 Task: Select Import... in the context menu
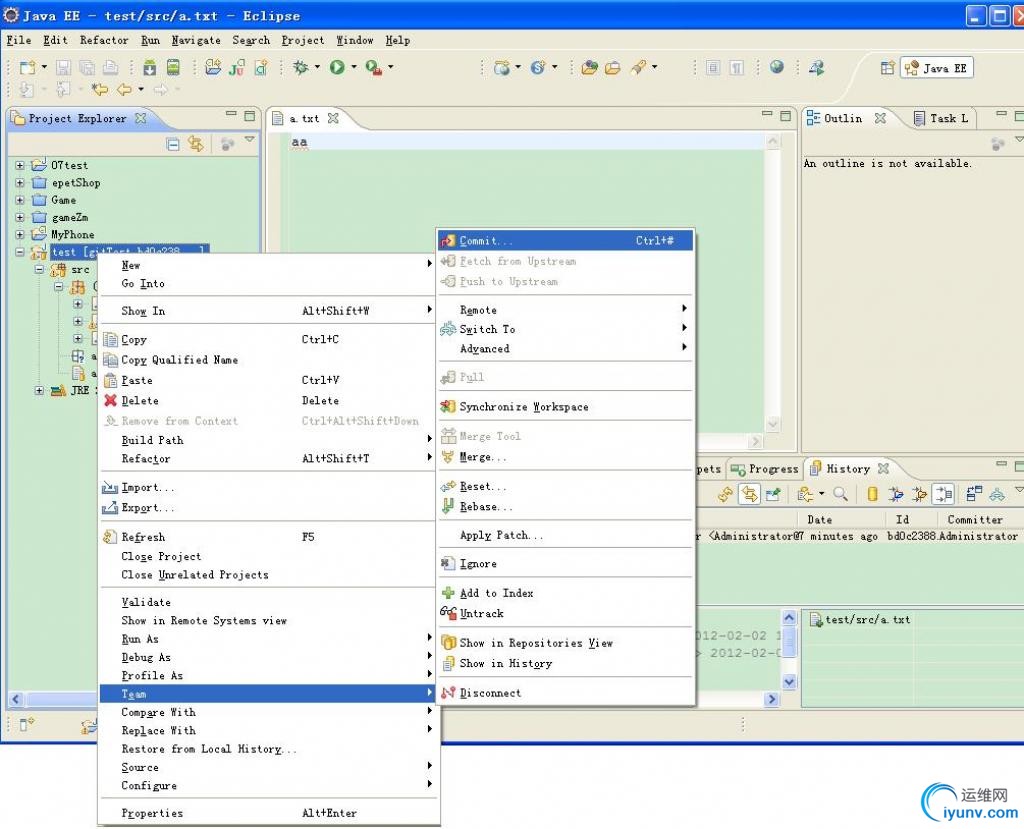pyautogui.click(x=268, y=487)
